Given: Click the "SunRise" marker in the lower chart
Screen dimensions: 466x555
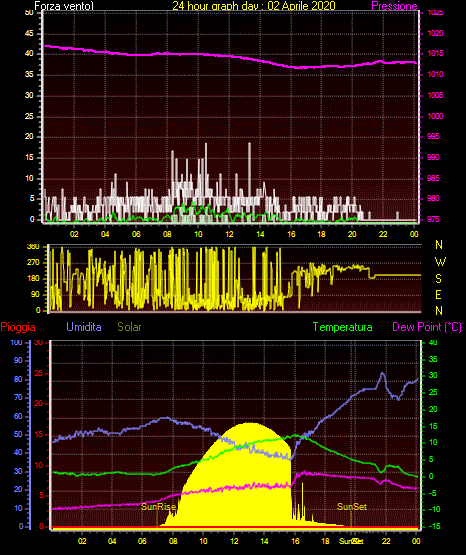Looking at the screenshot, I should coord(159,507).
